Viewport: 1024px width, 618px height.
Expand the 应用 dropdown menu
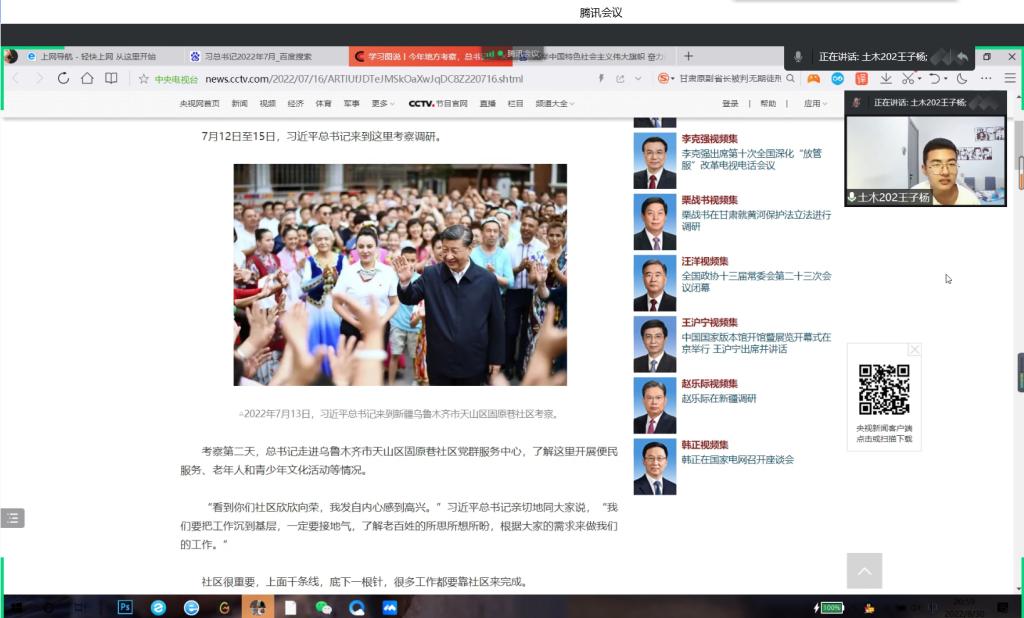pyautogui.click(x=815, y=103)
